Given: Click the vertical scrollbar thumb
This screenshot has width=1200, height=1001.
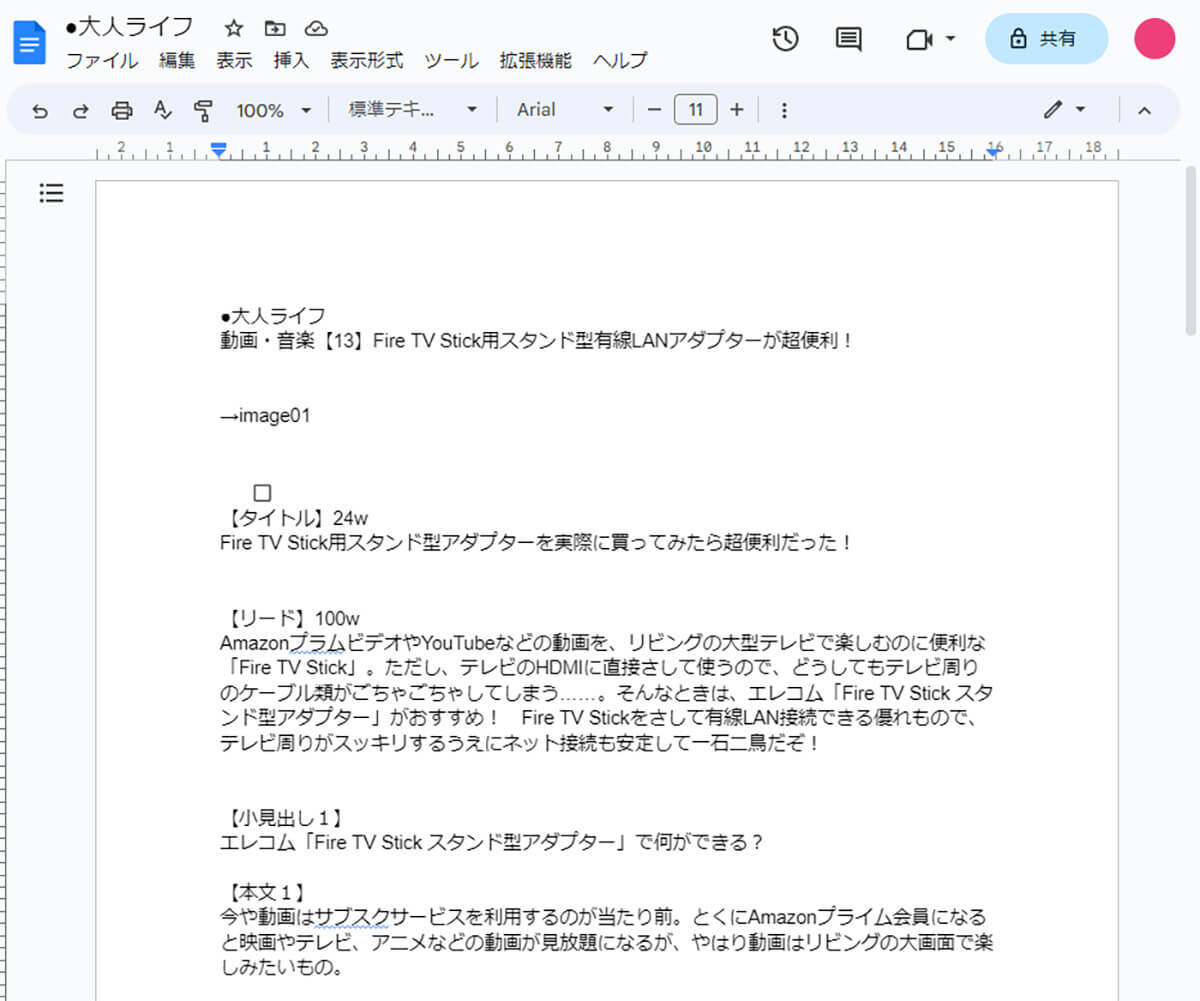Looking at the screenshot, I should (x=1190, y=250).
